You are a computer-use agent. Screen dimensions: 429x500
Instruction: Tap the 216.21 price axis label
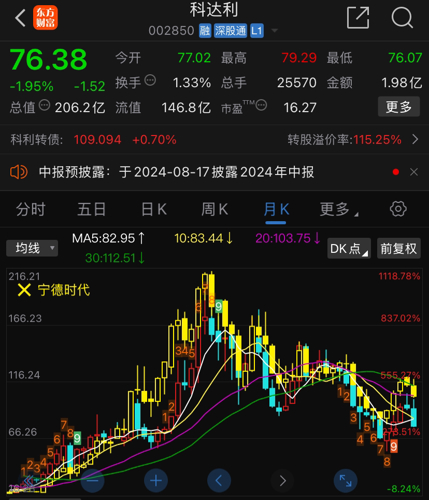(24, 276)
